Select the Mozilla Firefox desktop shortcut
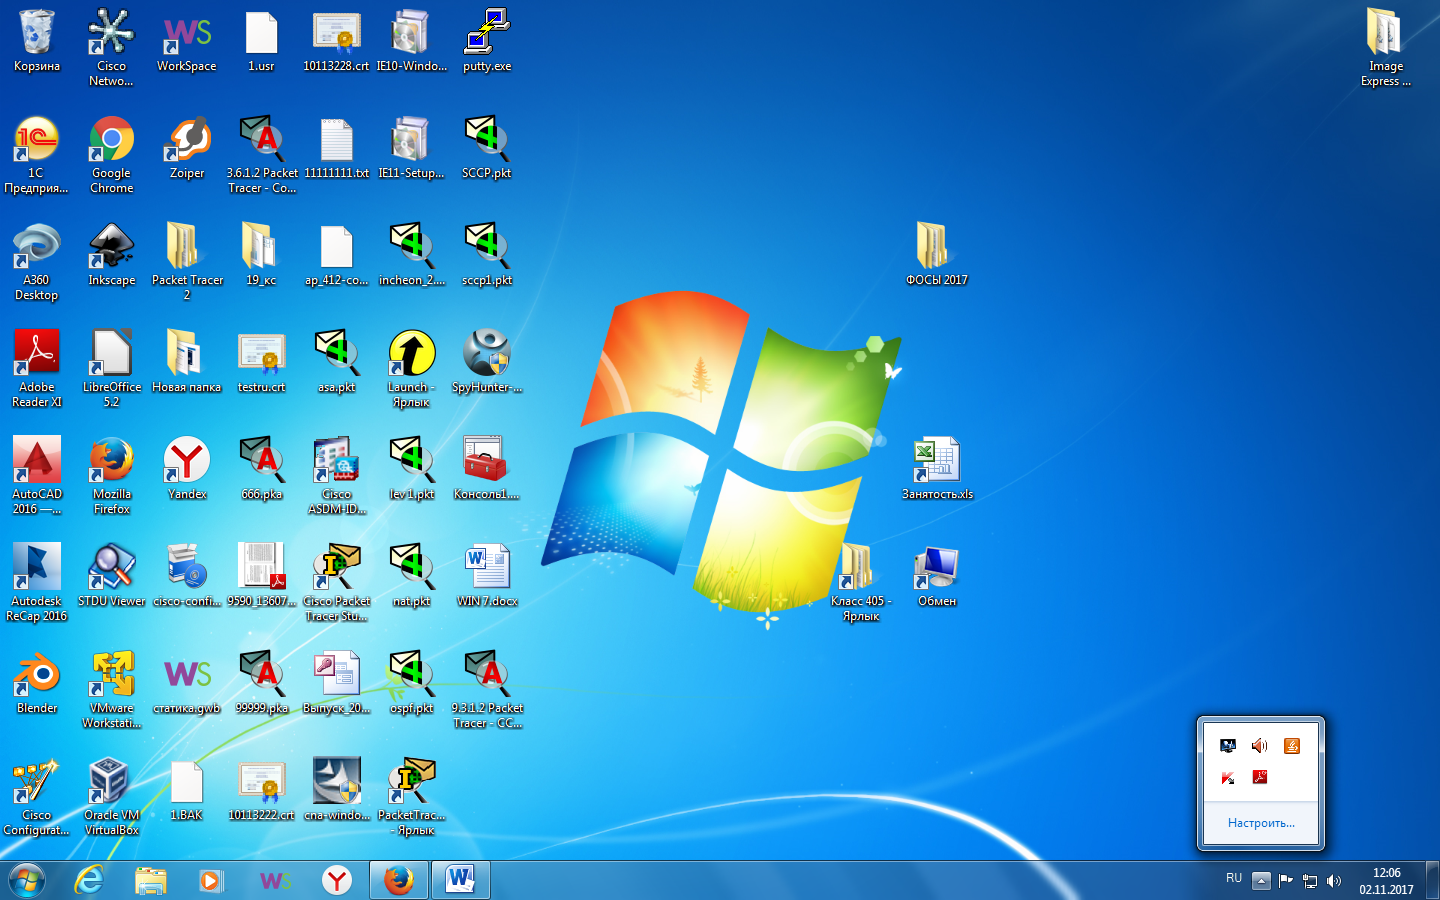 coord(111,476)
